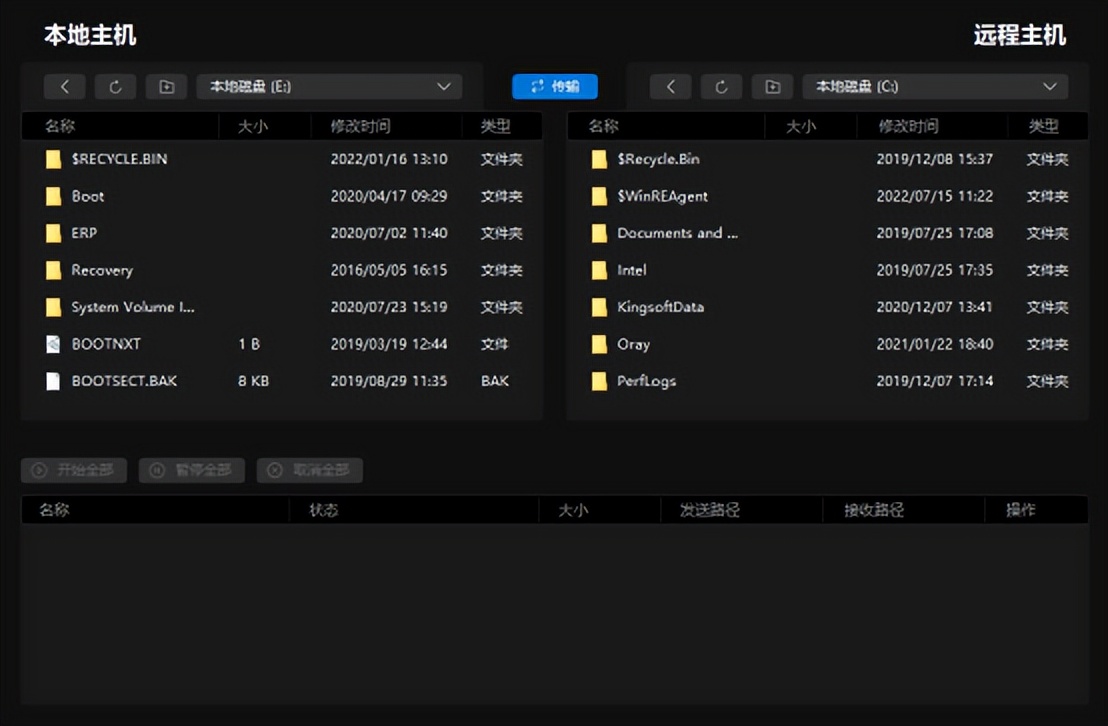
Task: Click the 远程主机 remote host header
Action: click(x=1019, y=35)
